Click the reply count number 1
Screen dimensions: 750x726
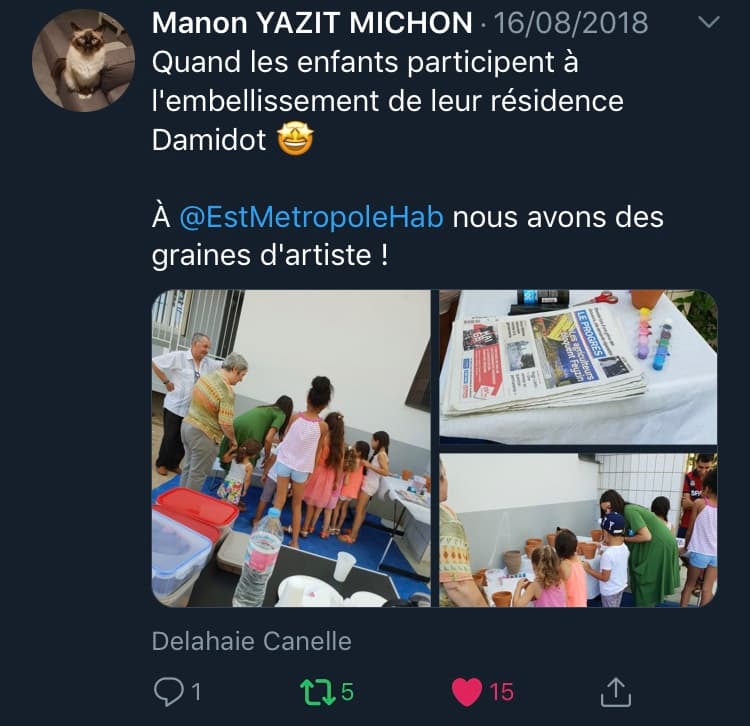[x=196, y=692]
